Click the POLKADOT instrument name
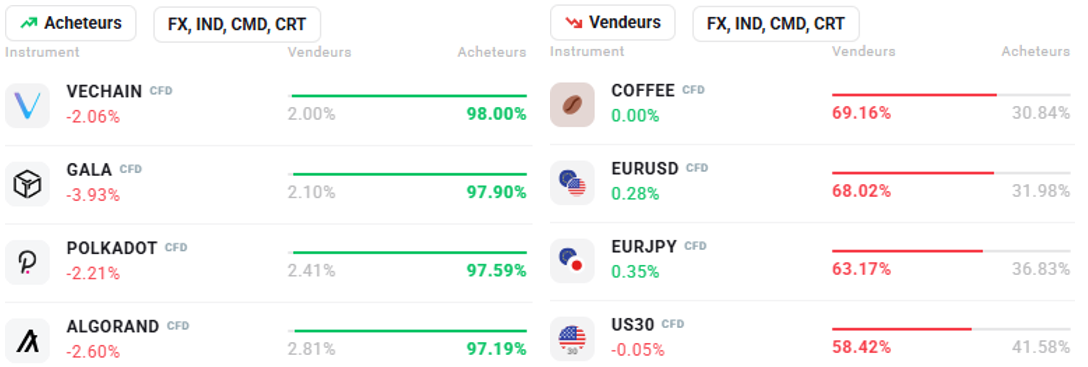The image size is (1088, 367). click(112, 248)
